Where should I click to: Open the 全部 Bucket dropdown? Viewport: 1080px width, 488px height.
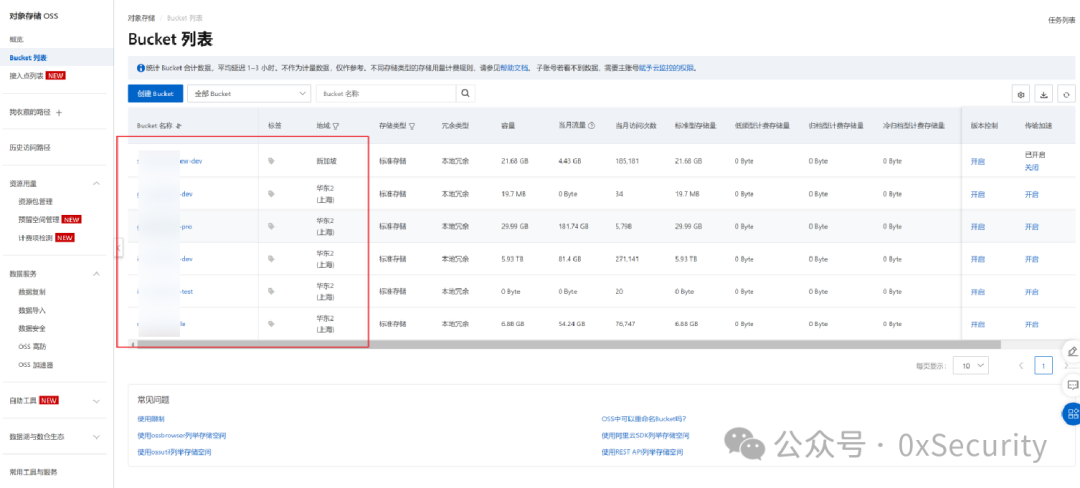249,94
